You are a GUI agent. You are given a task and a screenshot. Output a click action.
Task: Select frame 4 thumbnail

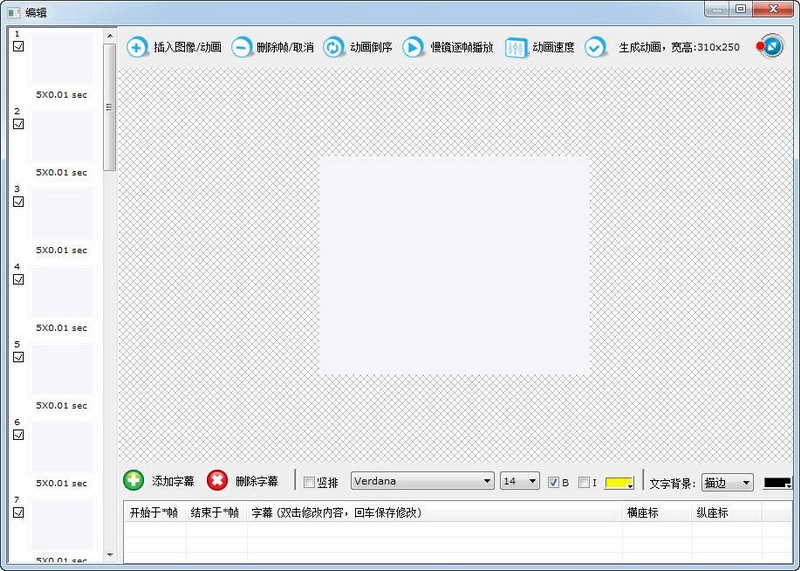[x=63, y=291]
